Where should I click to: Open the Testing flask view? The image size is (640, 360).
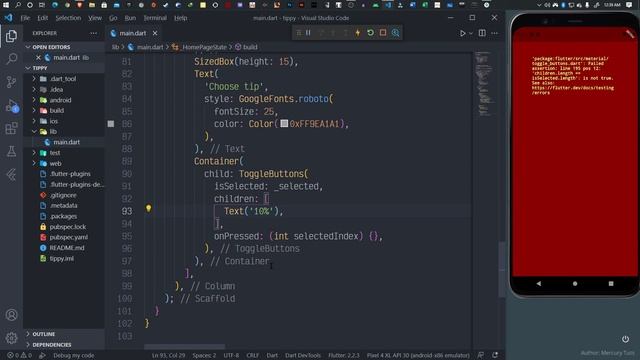tap(11, 151)
